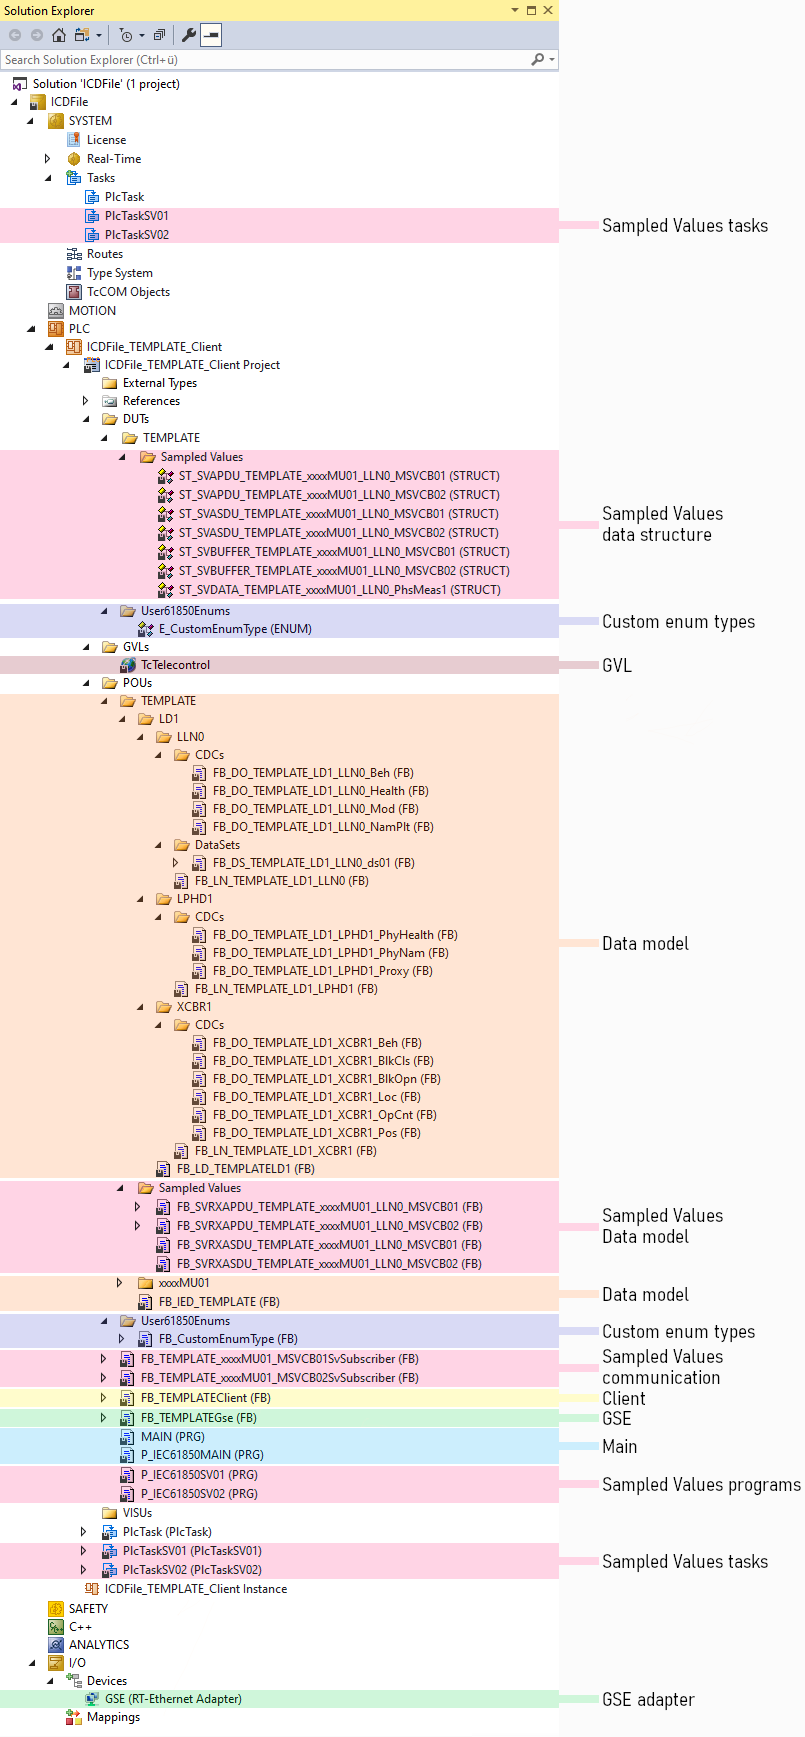Viewport: 805px width, 1737px height.
Task: Select ST_SVAPDU_TEMPLATE_xxxxMU01_LLN0_MSVCB01 struct
Action: (x=339, y=476)
